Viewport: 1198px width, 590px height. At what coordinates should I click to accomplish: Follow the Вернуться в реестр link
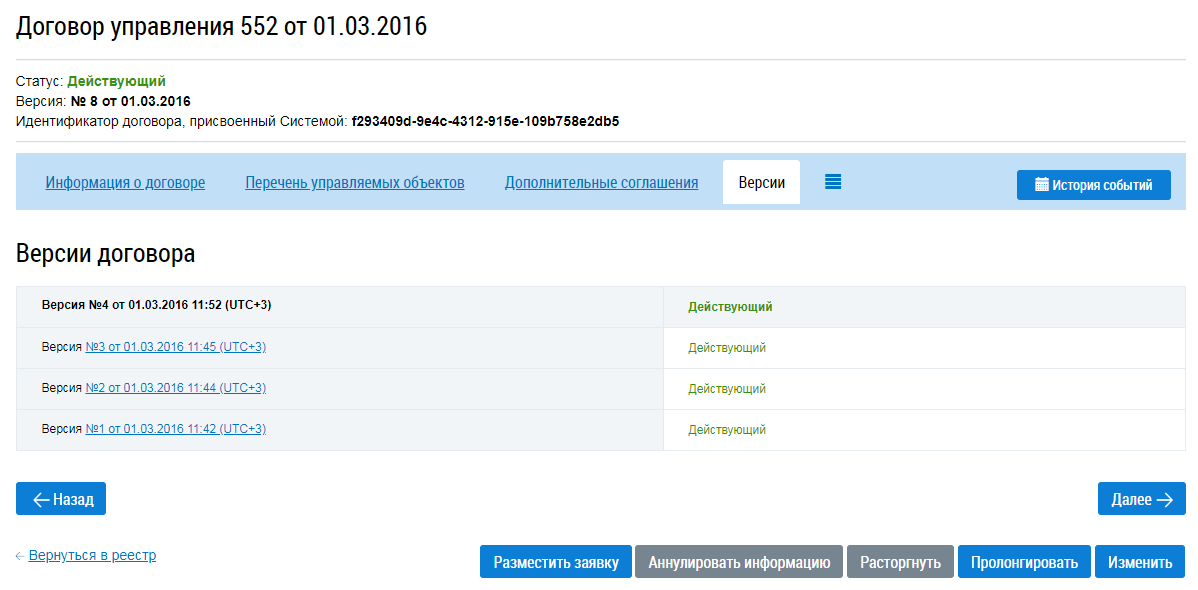point(92,556)
